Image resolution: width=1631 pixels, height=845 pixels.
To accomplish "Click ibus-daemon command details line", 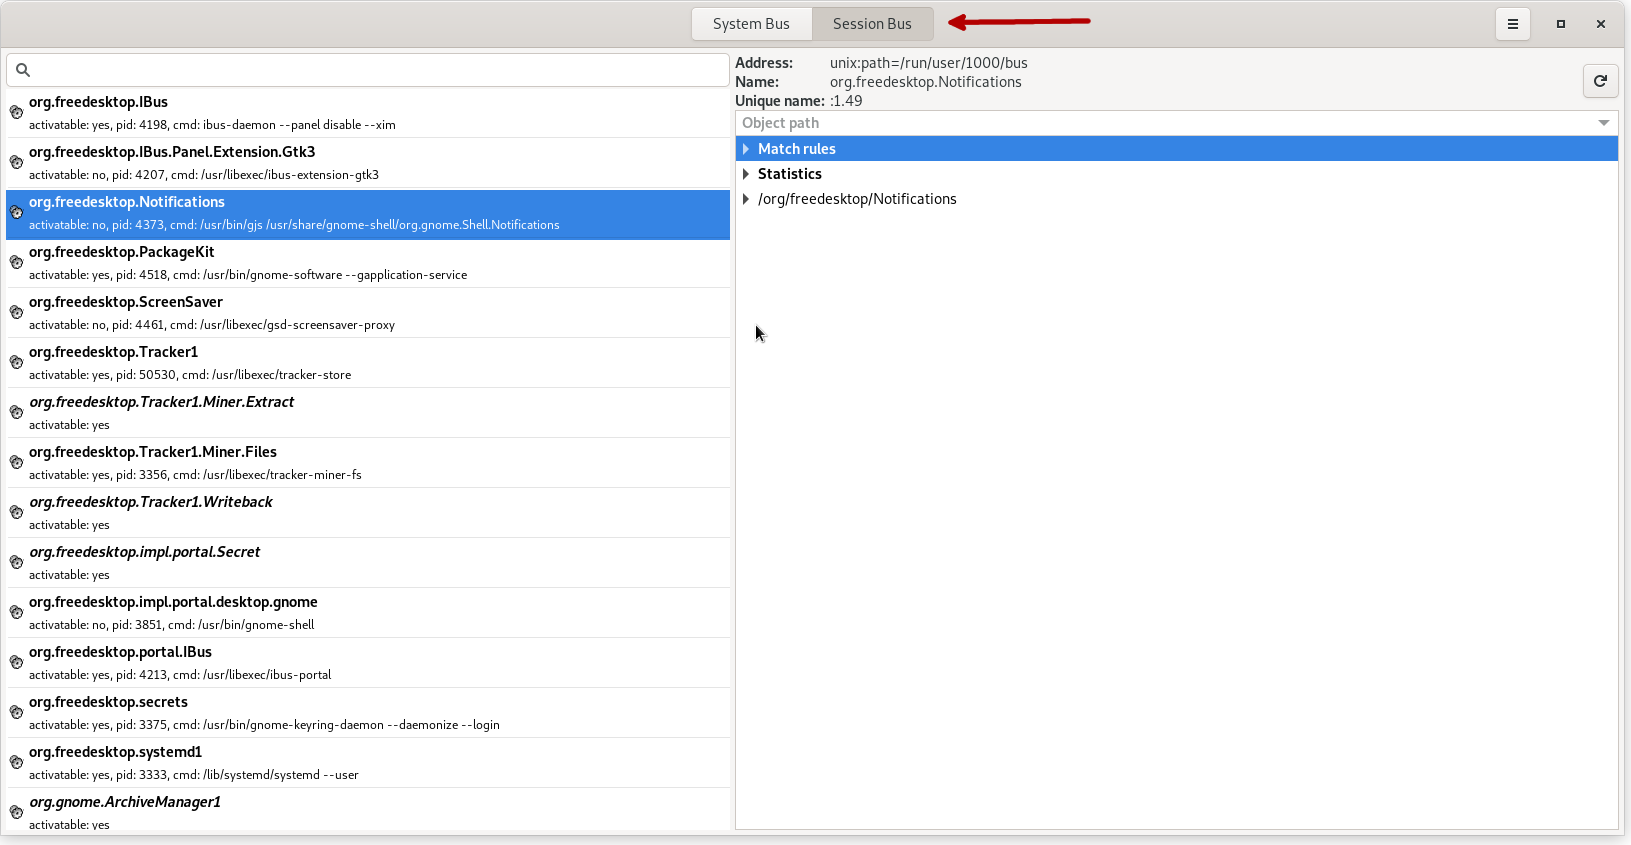I will tap(212, 125).
